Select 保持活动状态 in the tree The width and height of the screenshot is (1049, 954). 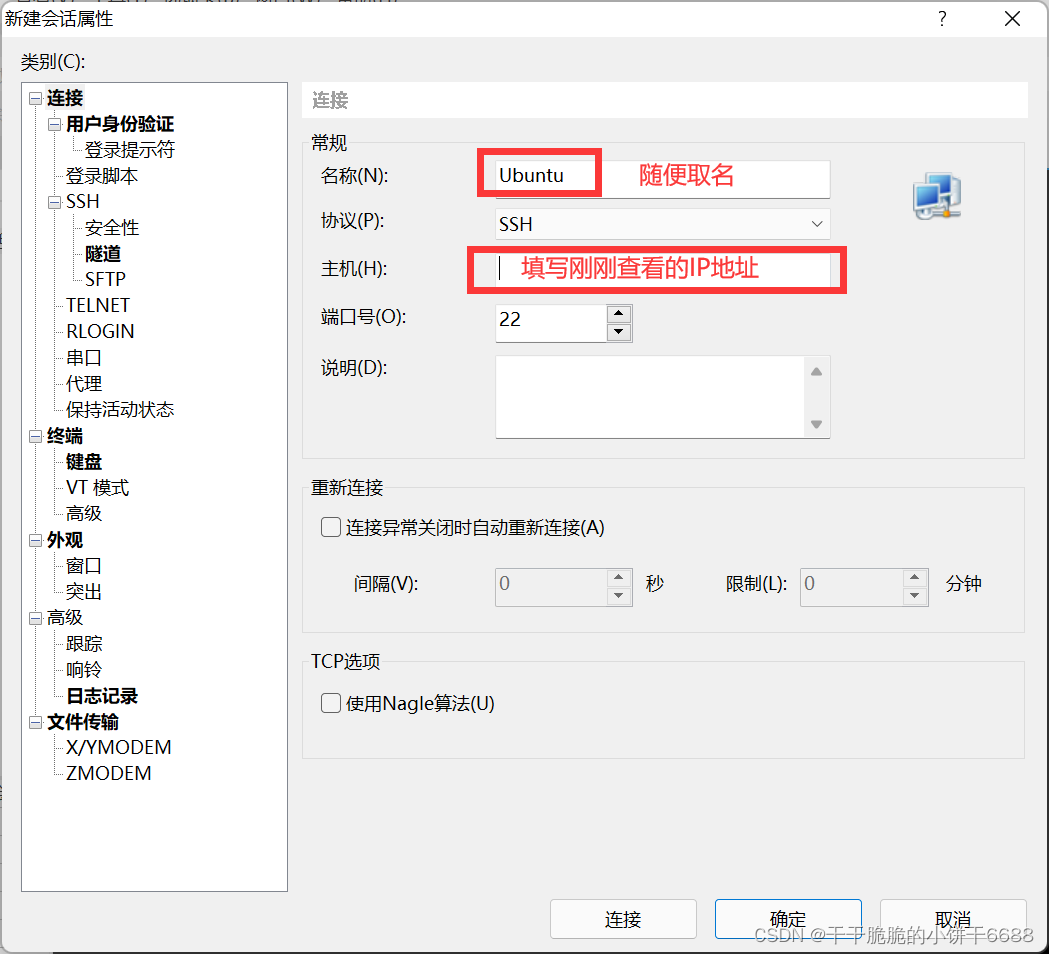120,409
